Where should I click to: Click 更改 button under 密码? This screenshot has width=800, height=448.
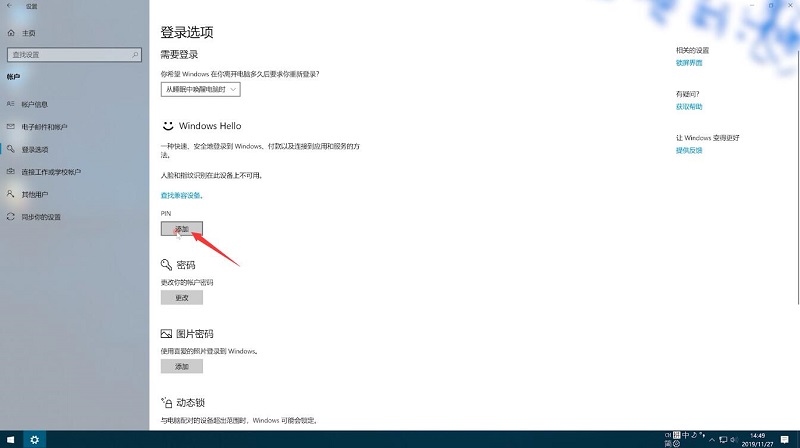(x=182, y=297)
